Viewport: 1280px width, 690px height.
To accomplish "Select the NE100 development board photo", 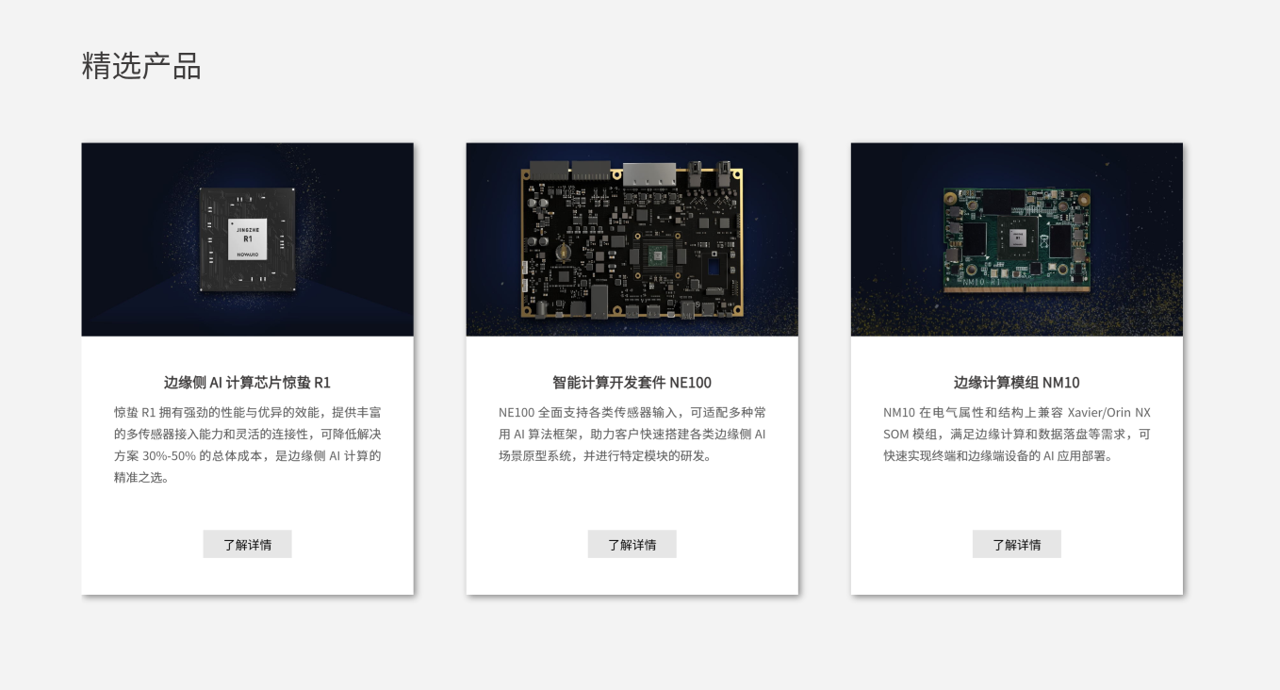I will click(632, 239).
